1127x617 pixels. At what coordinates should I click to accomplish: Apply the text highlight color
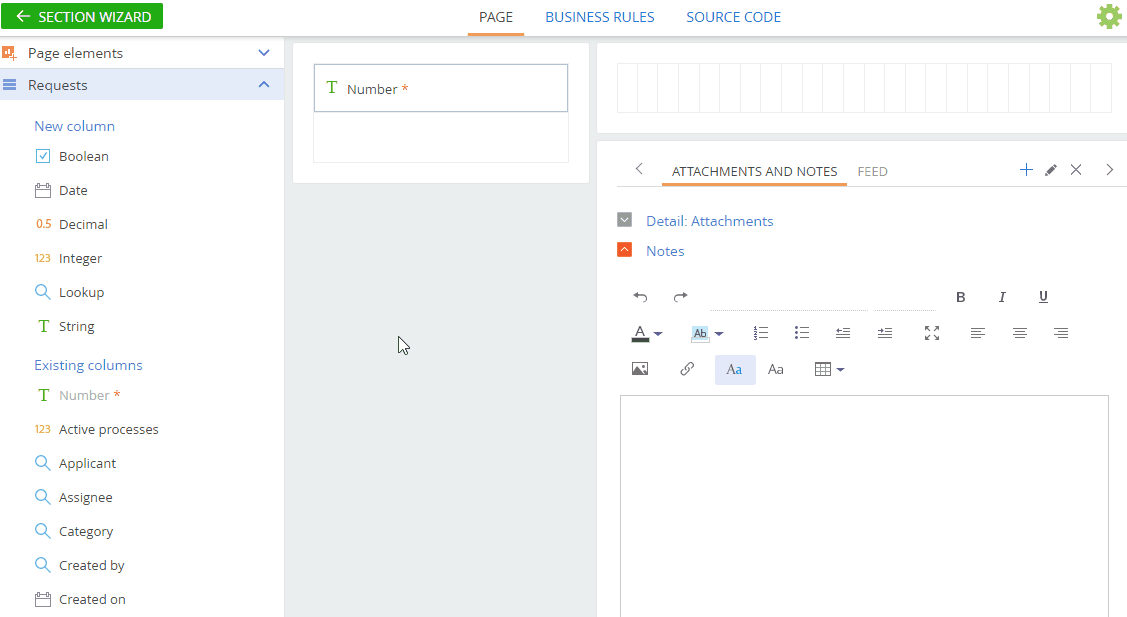point(700,333)
